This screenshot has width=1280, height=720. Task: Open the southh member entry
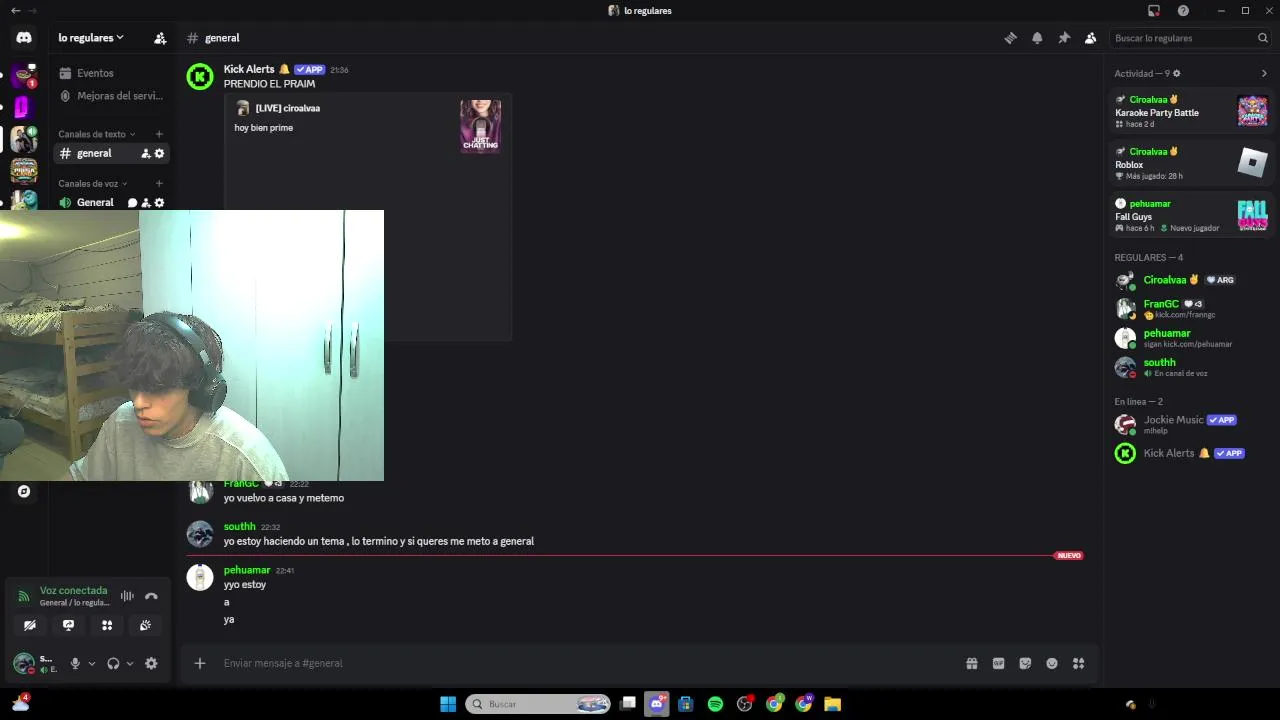click(1191, 367)
